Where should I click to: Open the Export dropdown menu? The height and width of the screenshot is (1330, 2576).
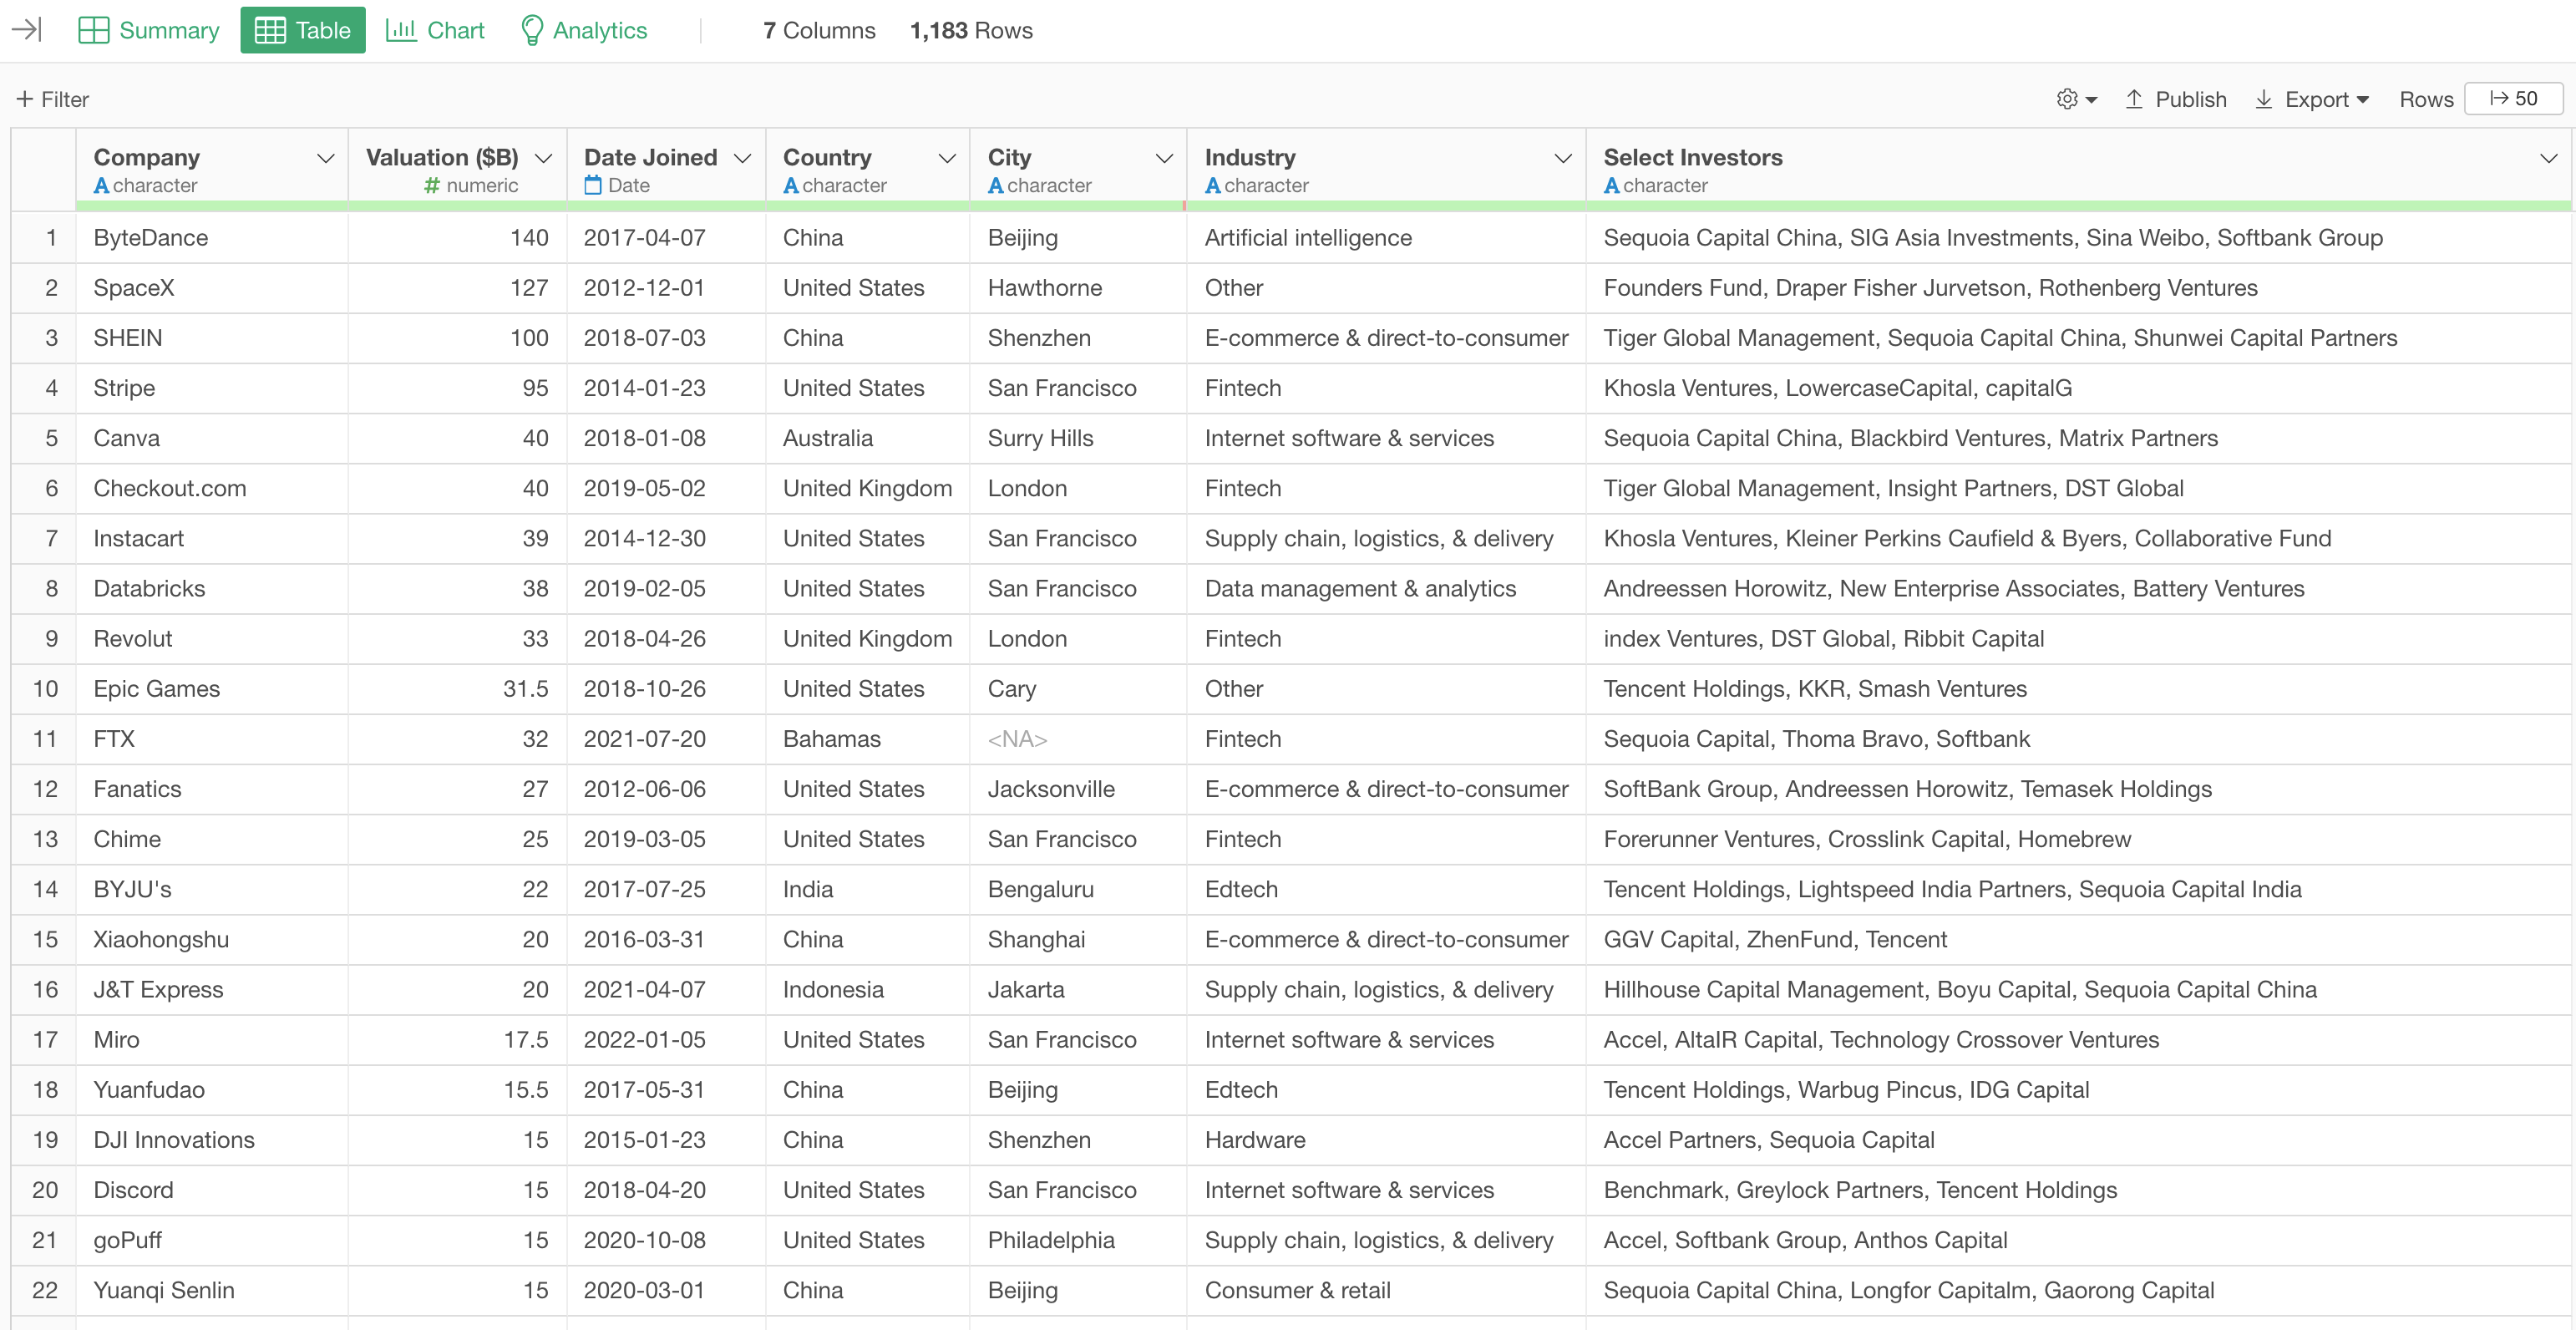point(2312,99)
